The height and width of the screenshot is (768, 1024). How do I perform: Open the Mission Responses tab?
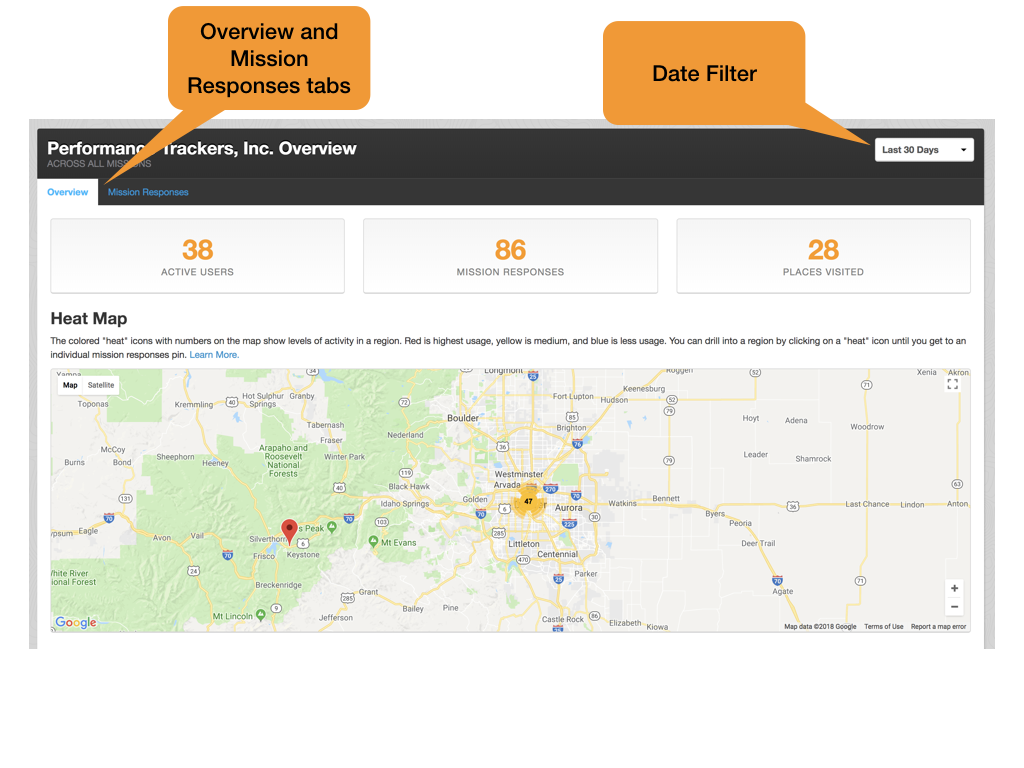[x=148, y=192]
